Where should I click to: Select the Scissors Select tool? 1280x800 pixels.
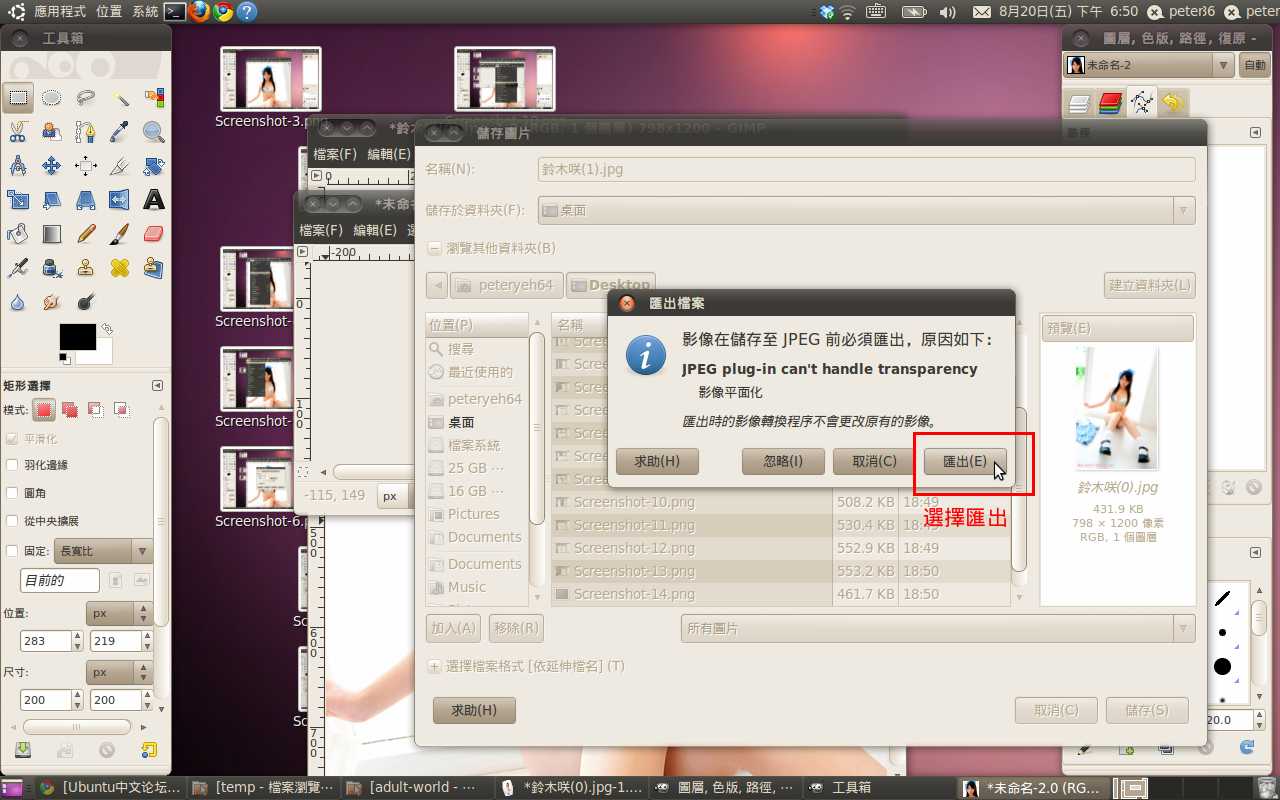pos(18,132)
